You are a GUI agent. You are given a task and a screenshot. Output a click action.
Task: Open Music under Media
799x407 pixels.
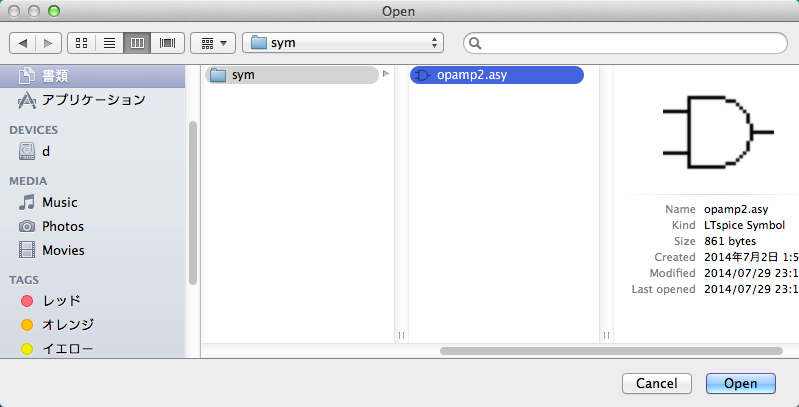pyautogui.click(x=92, y=202)
